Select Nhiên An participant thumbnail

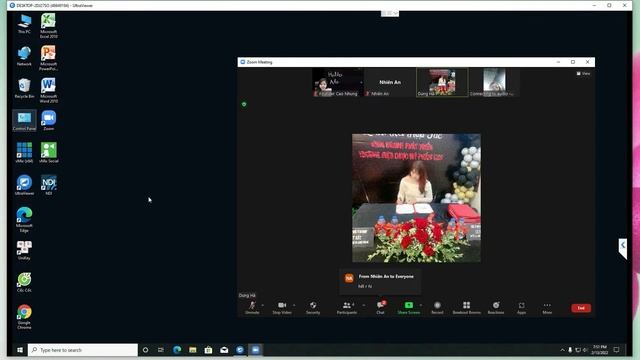(390, 82)
